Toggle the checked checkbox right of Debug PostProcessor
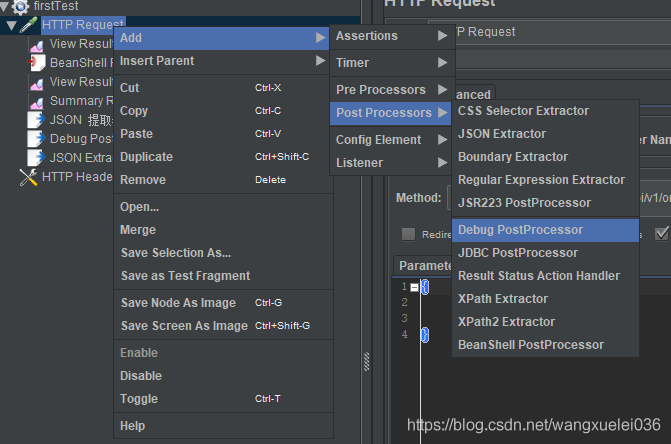The height and width of the screenshot is (444, 671). (661, 234)
